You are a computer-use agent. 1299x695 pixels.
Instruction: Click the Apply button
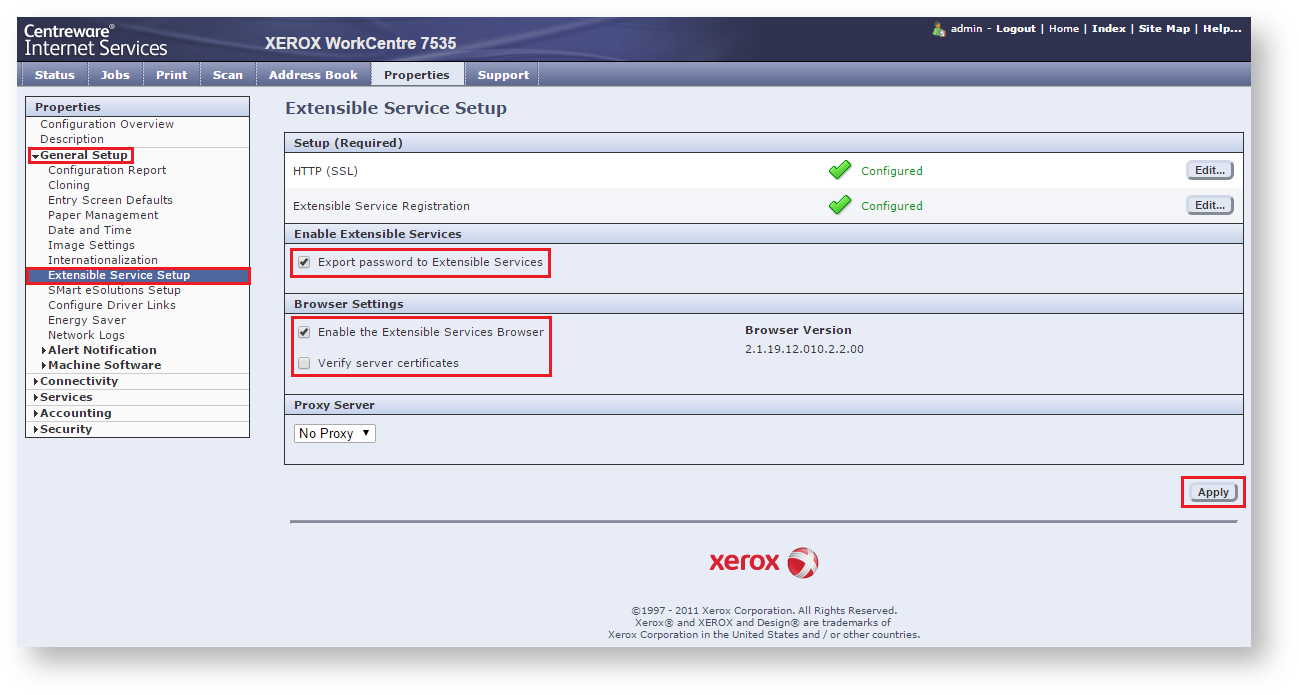click(1213, 492)
